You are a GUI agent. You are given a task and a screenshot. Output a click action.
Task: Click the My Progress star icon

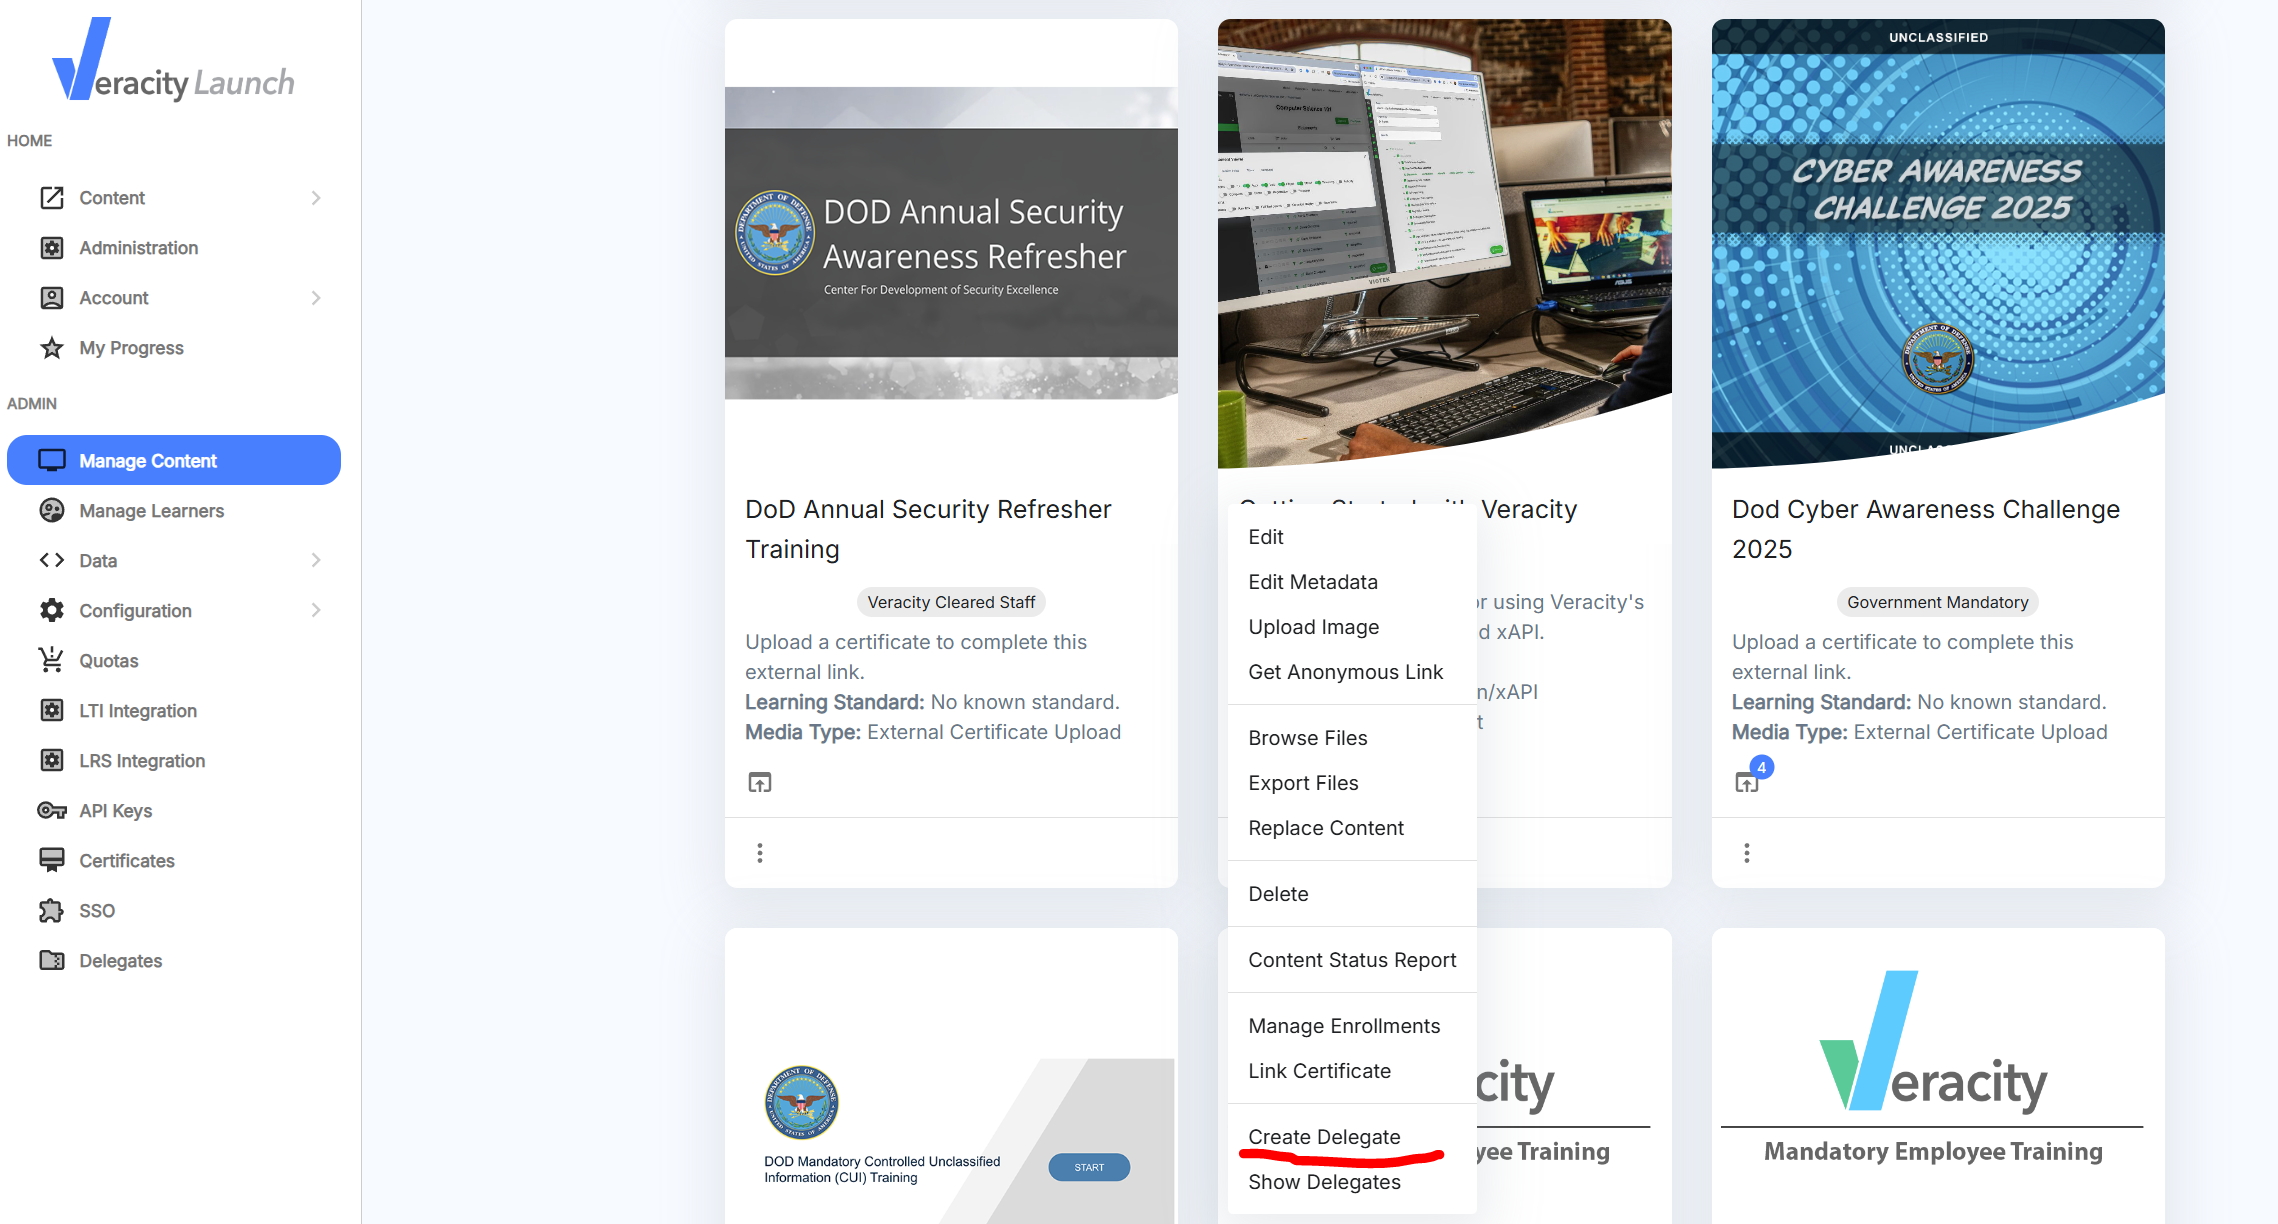(x=52, y=348)
